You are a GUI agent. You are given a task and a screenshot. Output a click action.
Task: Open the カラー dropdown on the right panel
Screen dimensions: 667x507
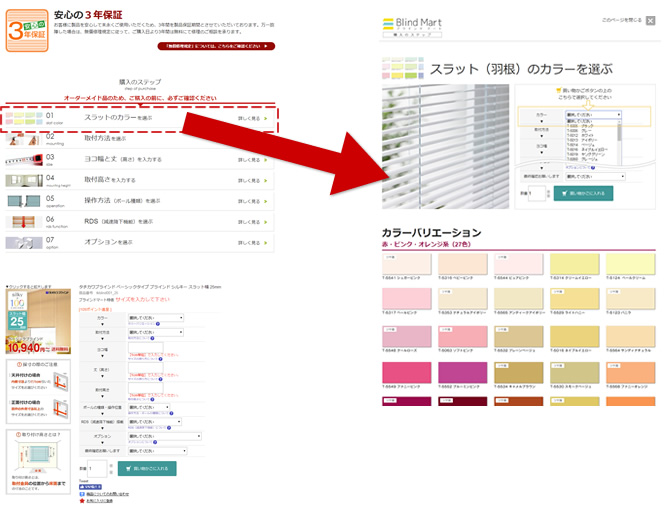pos(594,115)
